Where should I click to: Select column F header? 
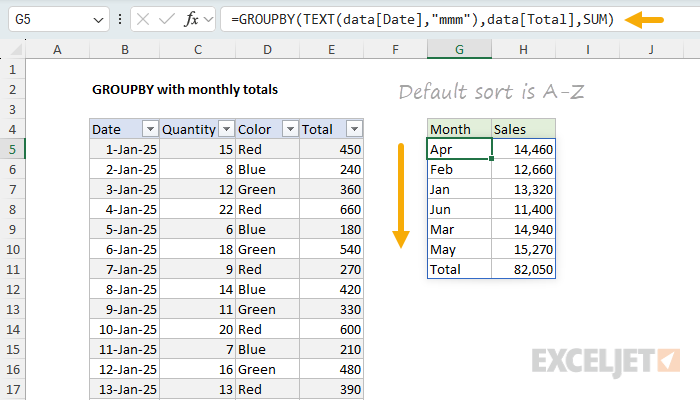(x=395, y=49)
